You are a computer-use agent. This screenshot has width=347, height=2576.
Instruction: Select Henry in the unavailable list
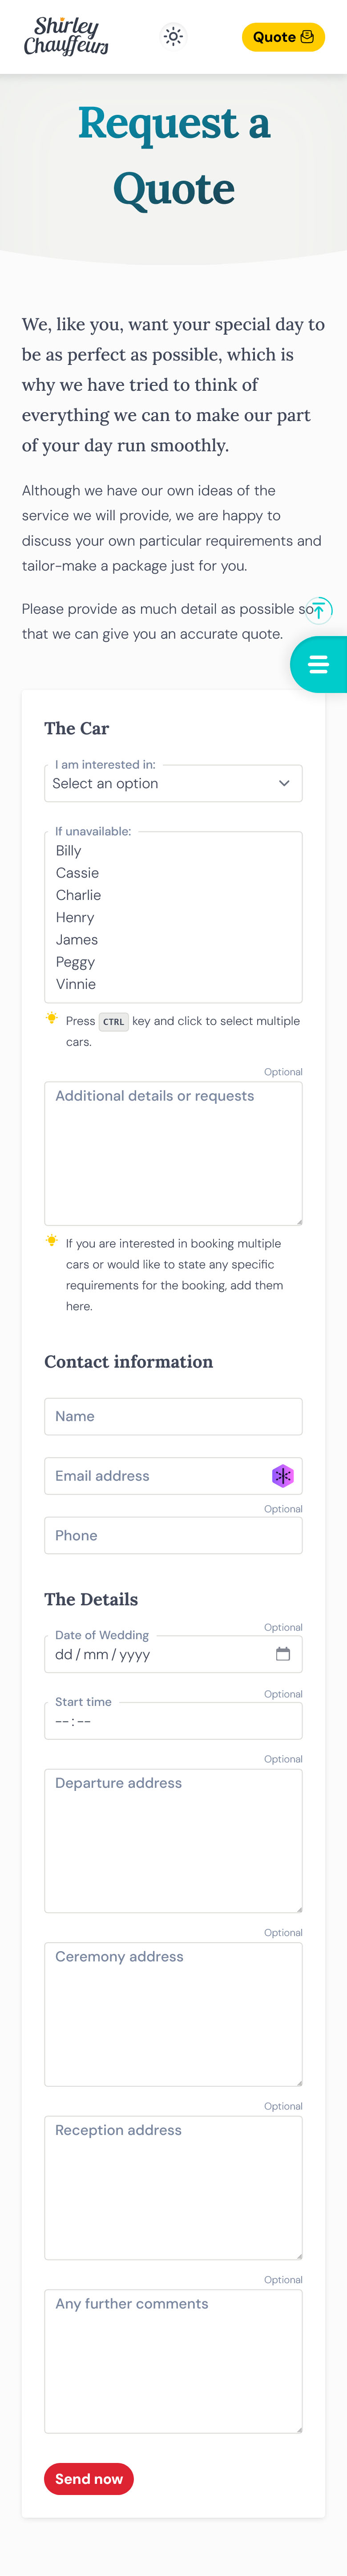(x=75, y=917)
